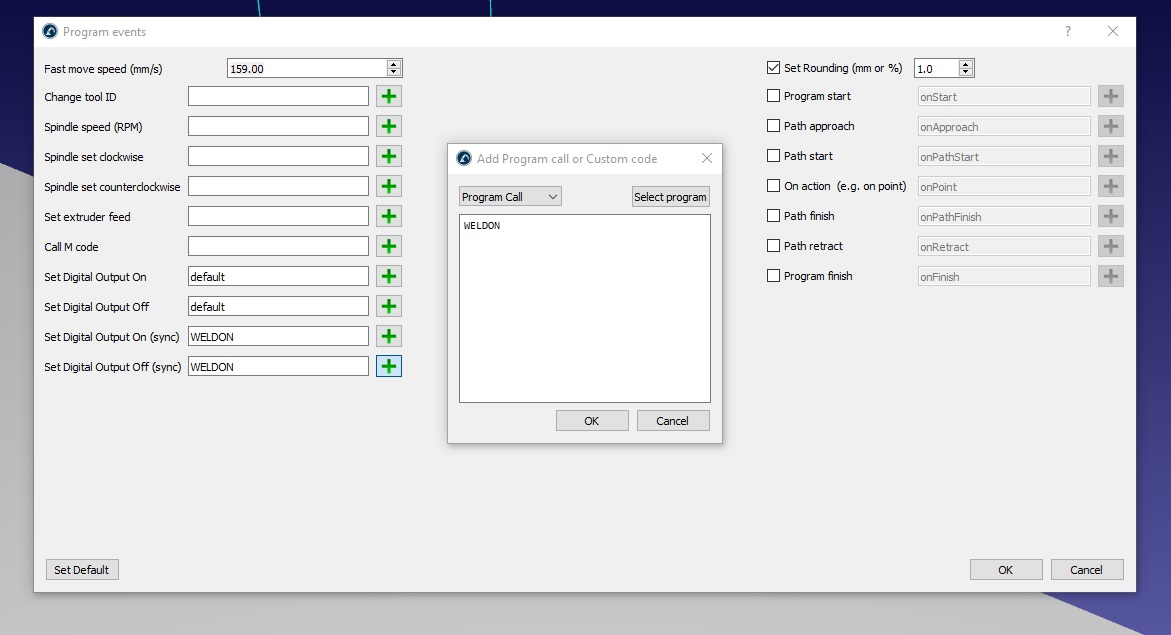Click the Set Default button

(81, 569)
